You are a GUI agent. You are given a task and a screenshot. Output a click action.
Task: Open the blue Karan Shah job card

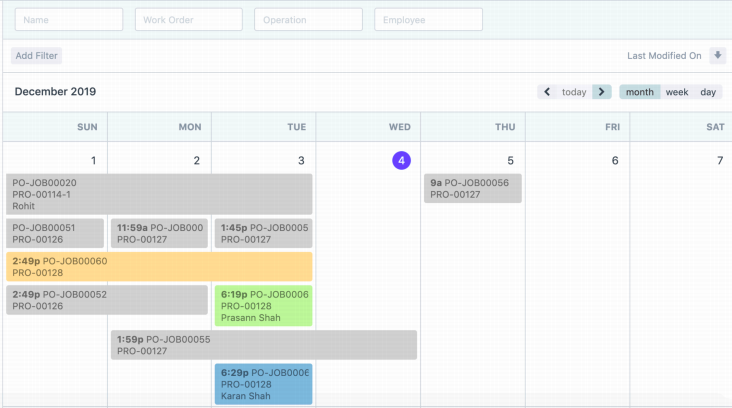tap(263, 384)
